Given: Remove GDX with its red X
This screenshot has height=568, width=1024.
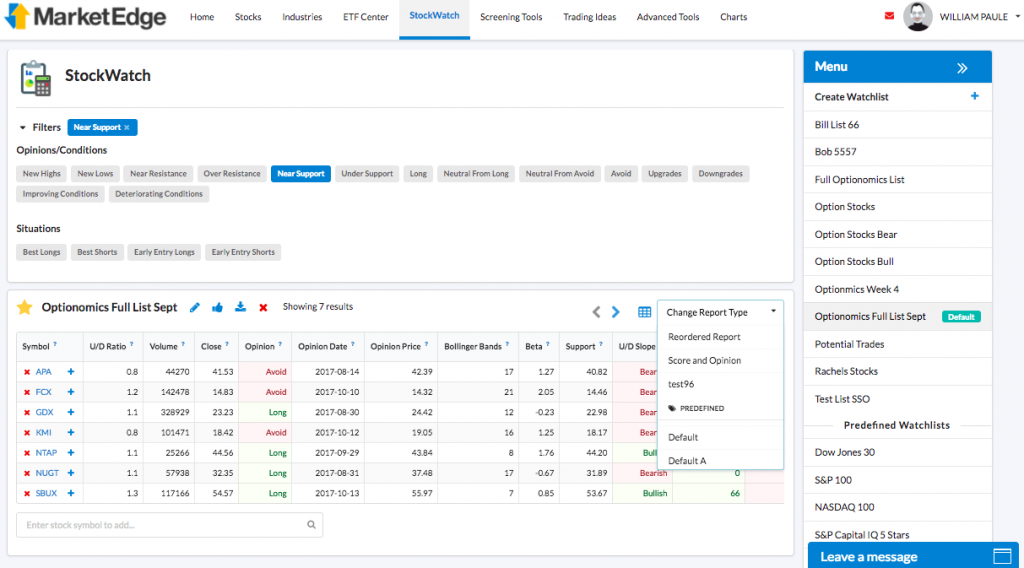Looking at the screenshot, I should pos(27,413).
